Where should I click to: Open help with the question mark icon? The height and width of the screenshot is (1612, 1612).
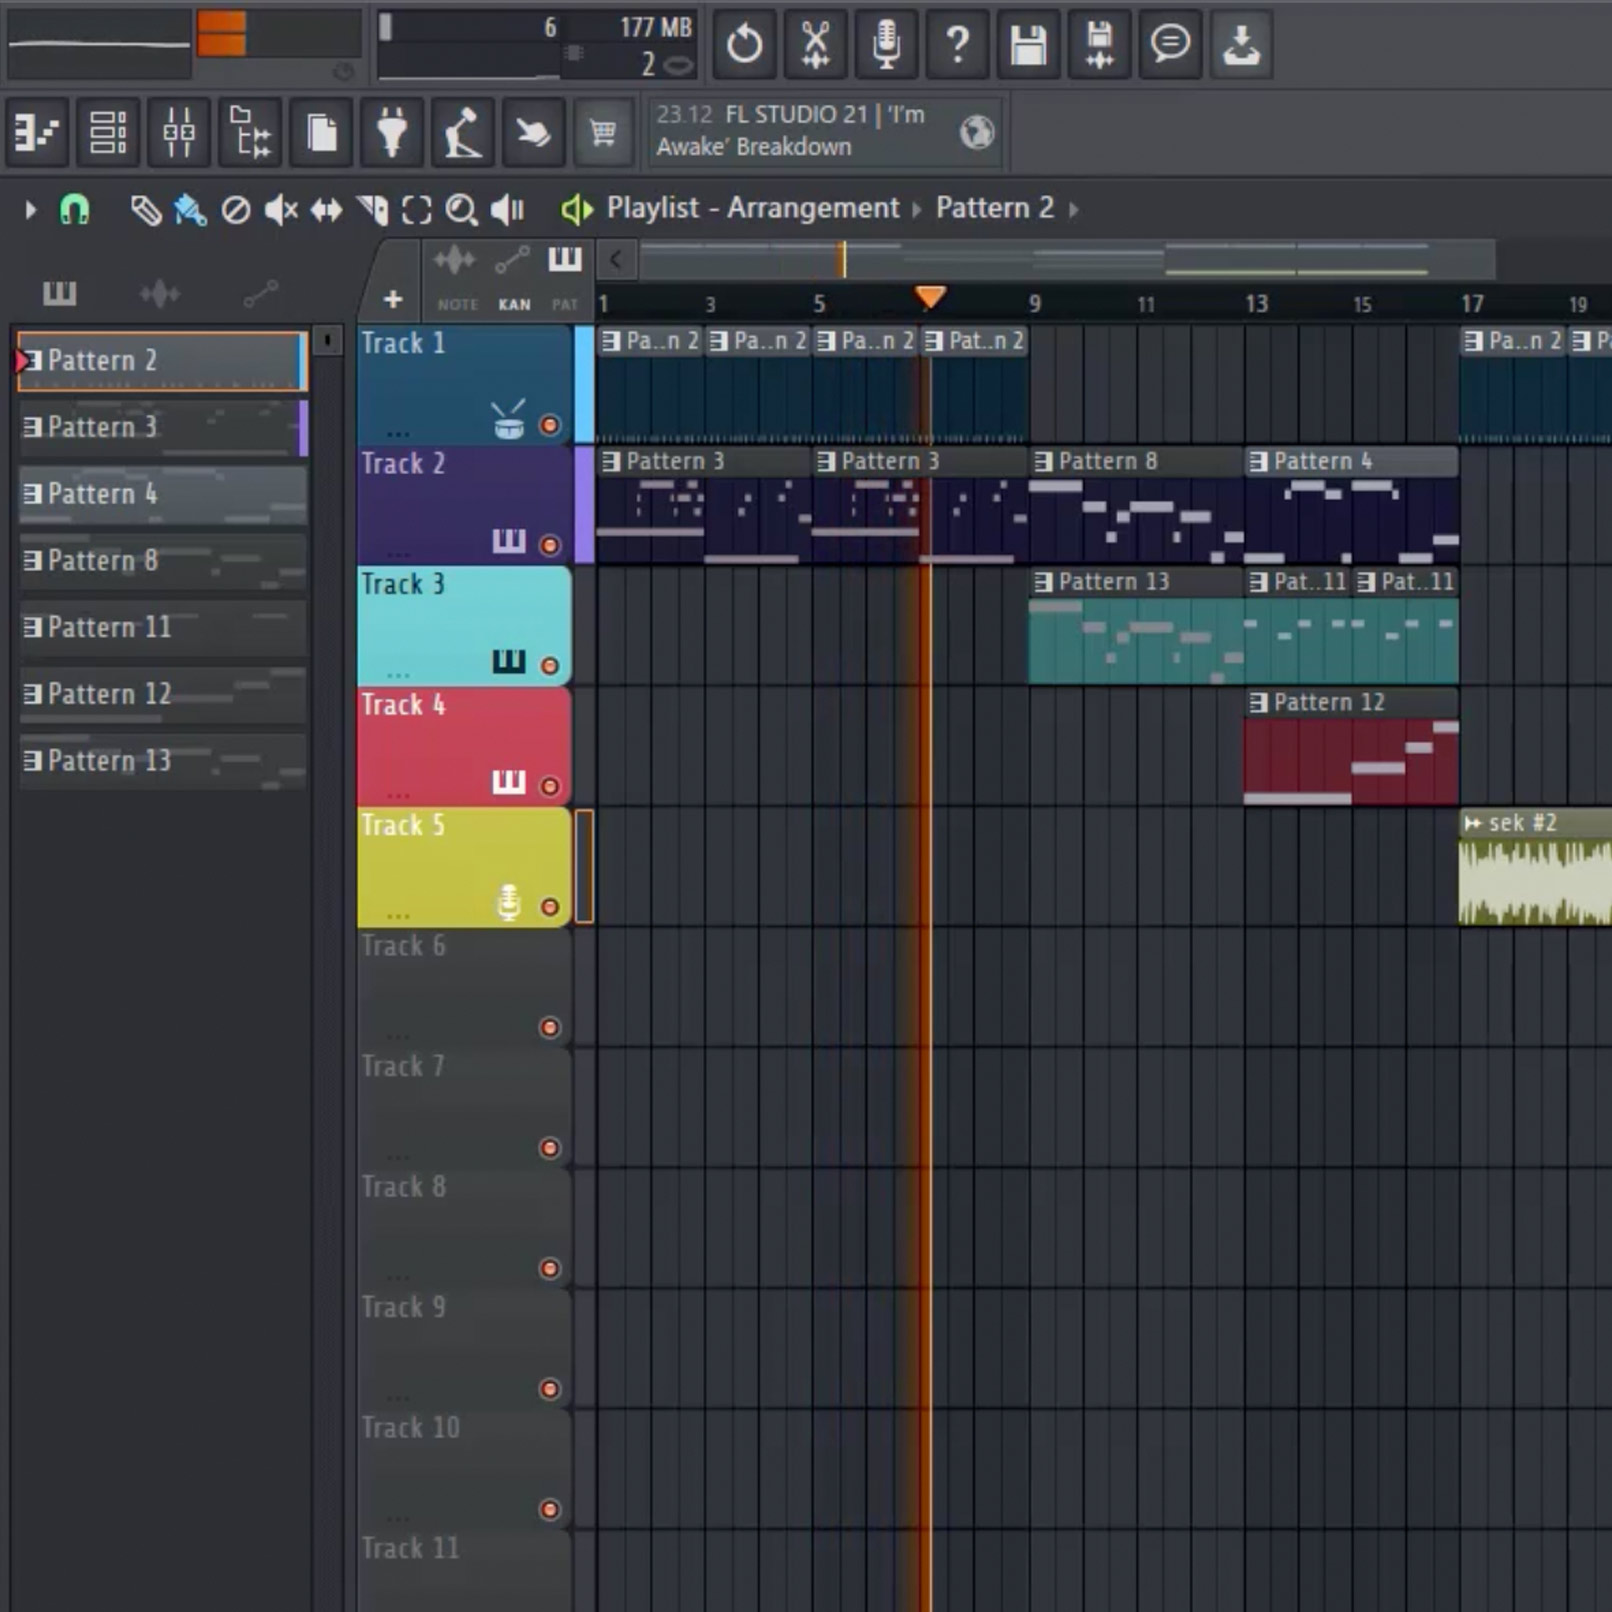tap(957, 44)
